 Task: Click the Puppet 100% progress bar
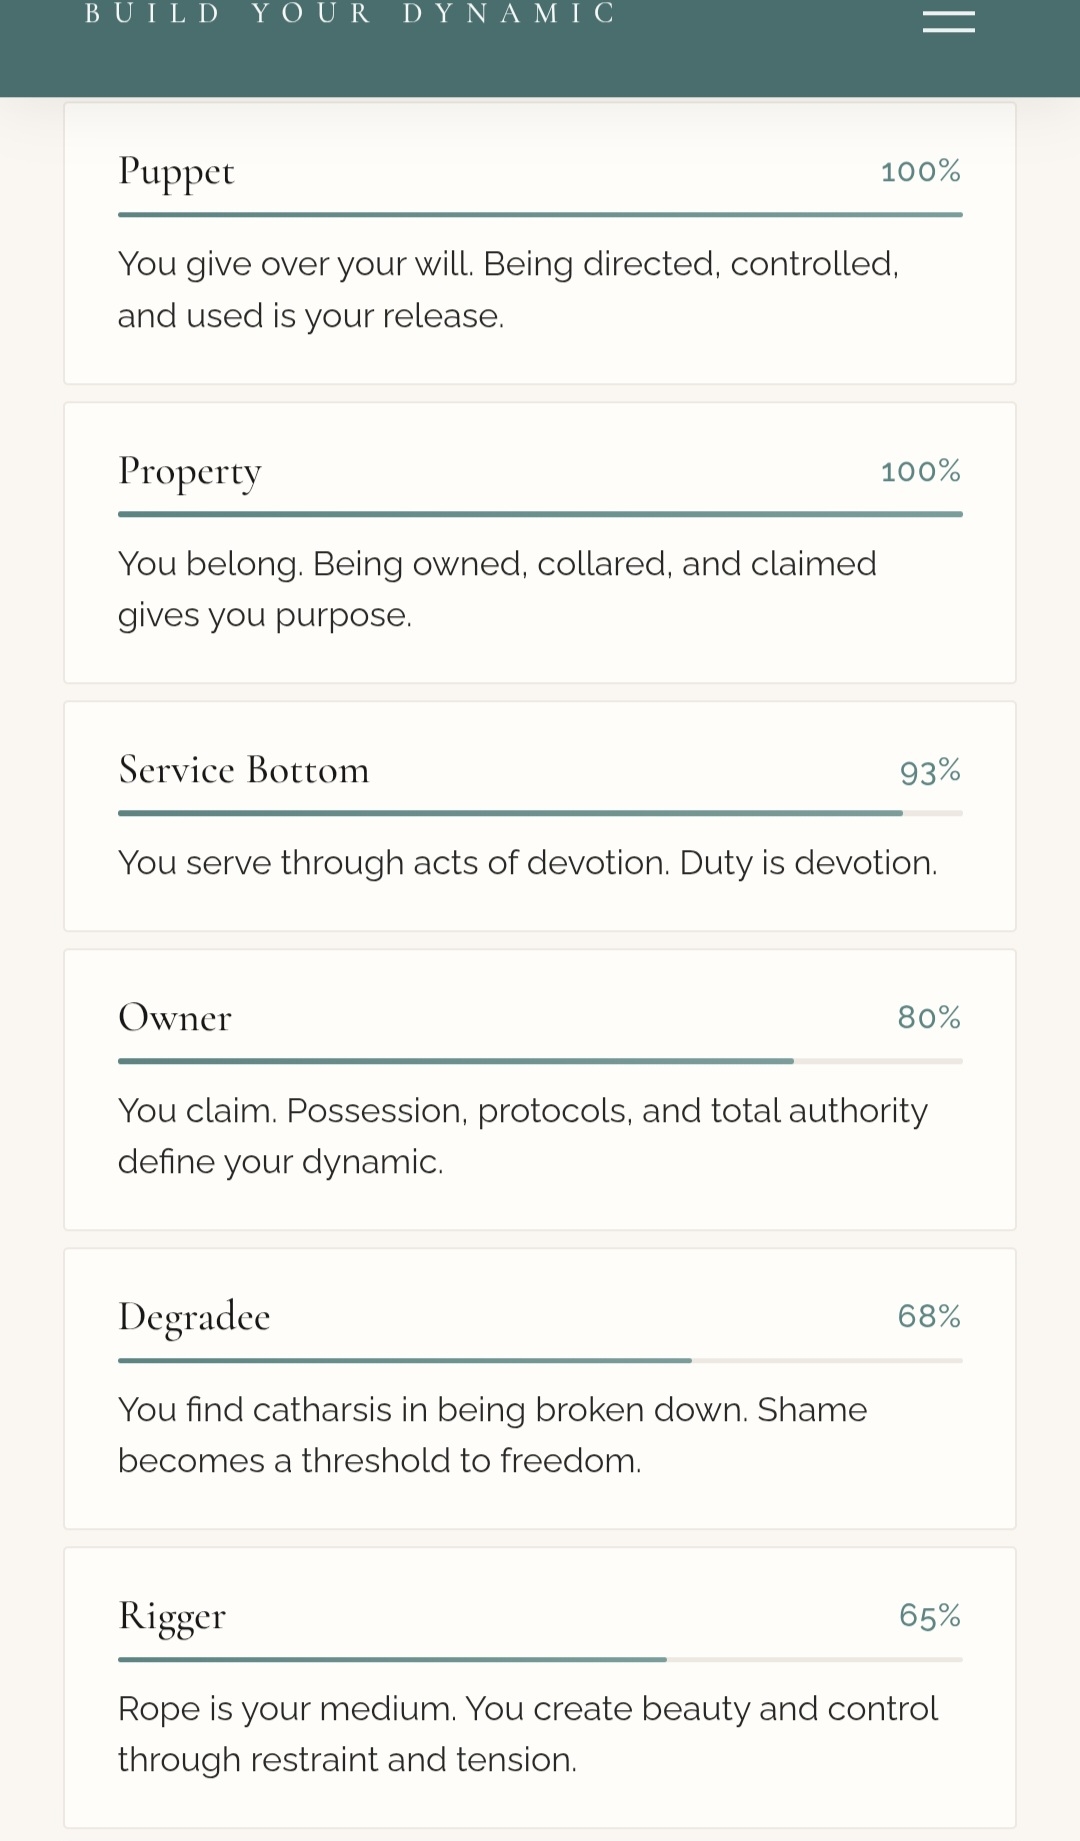click(x=540, y=214)
